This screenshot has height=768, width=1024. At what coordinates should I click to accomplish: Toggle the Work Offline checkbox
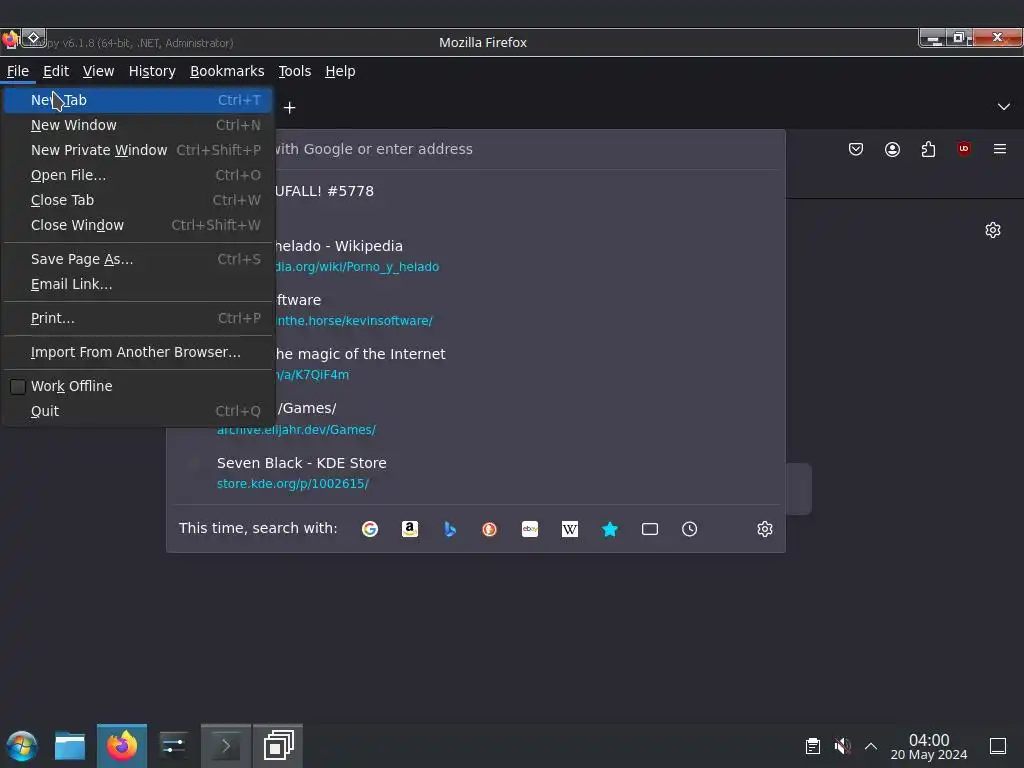pyautogui.click(x=18, y=387)
